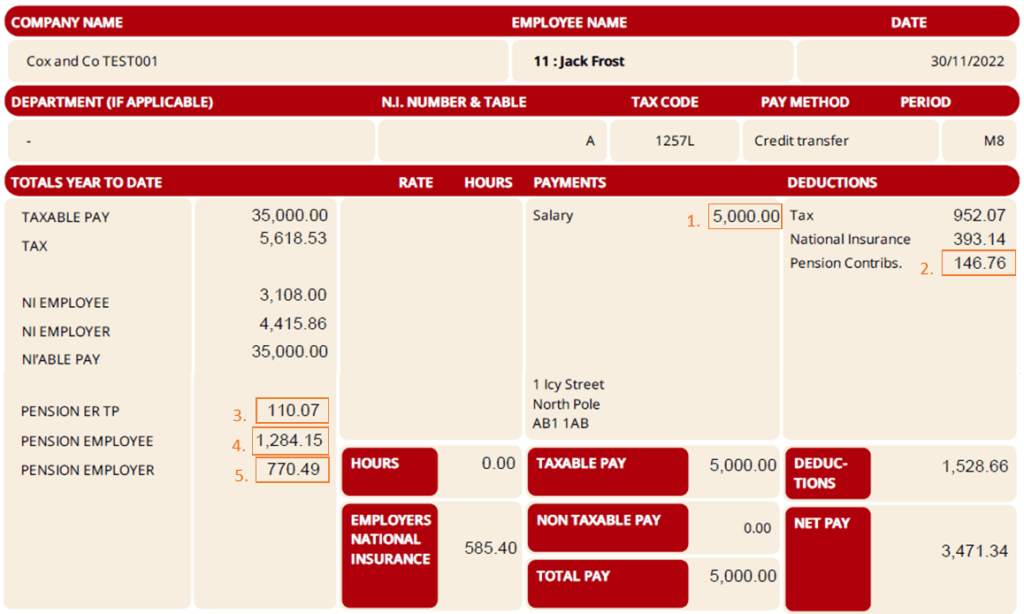The image size is (1024, 614).
Task: Select taxable pay summary amount 5,000.00
Action: pyautogui.click(x=743, y=465)
